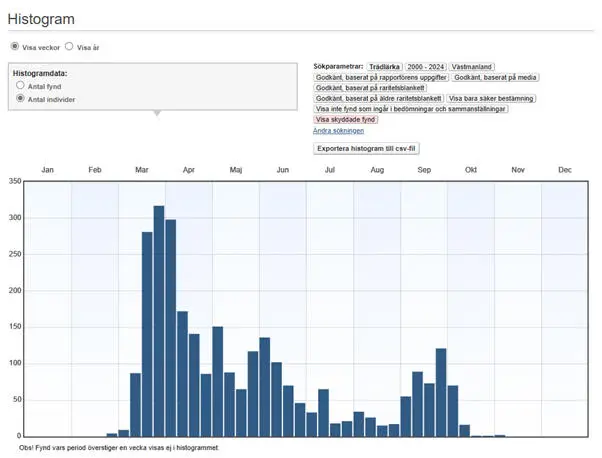The width and height of the screenshot is (602, 458).
Task: Click 'Visa bara säker bestämning' tag
Action: click(492, 98)
